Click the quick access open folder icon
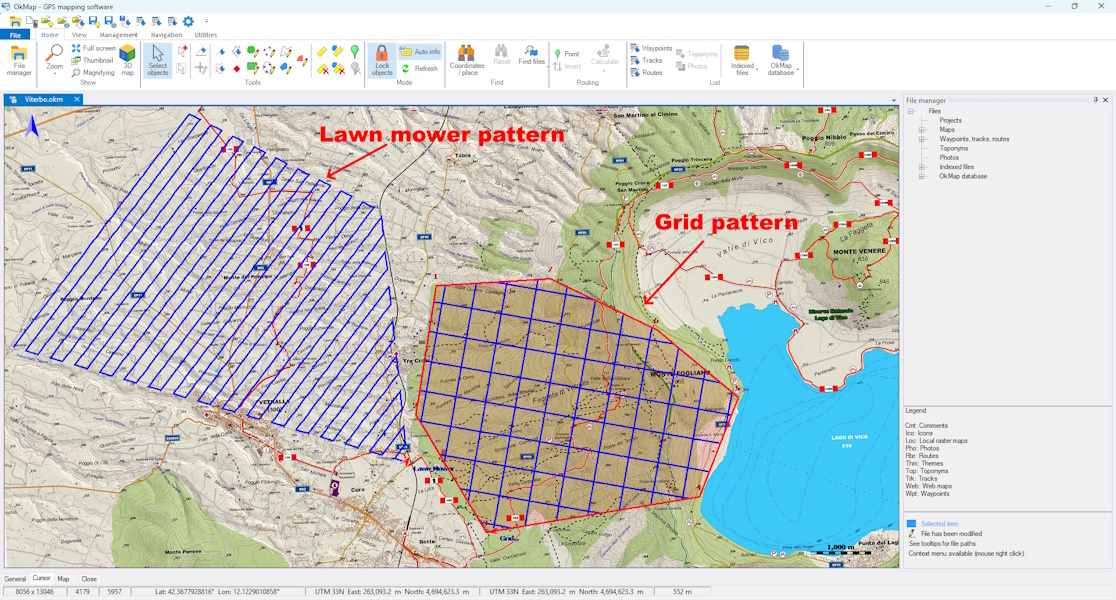 point(15,21)
